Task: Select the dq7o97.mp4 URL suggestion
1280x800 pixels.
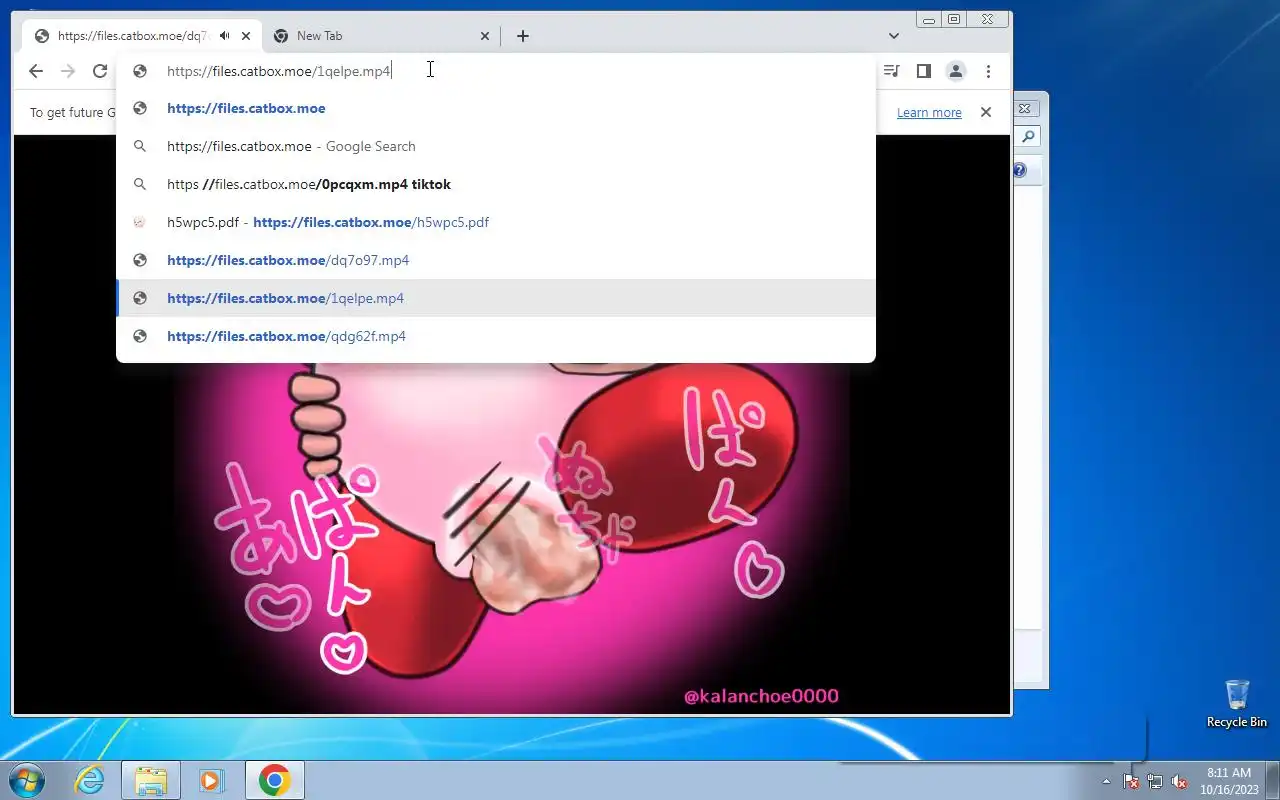Action: (x=496, y=260)
